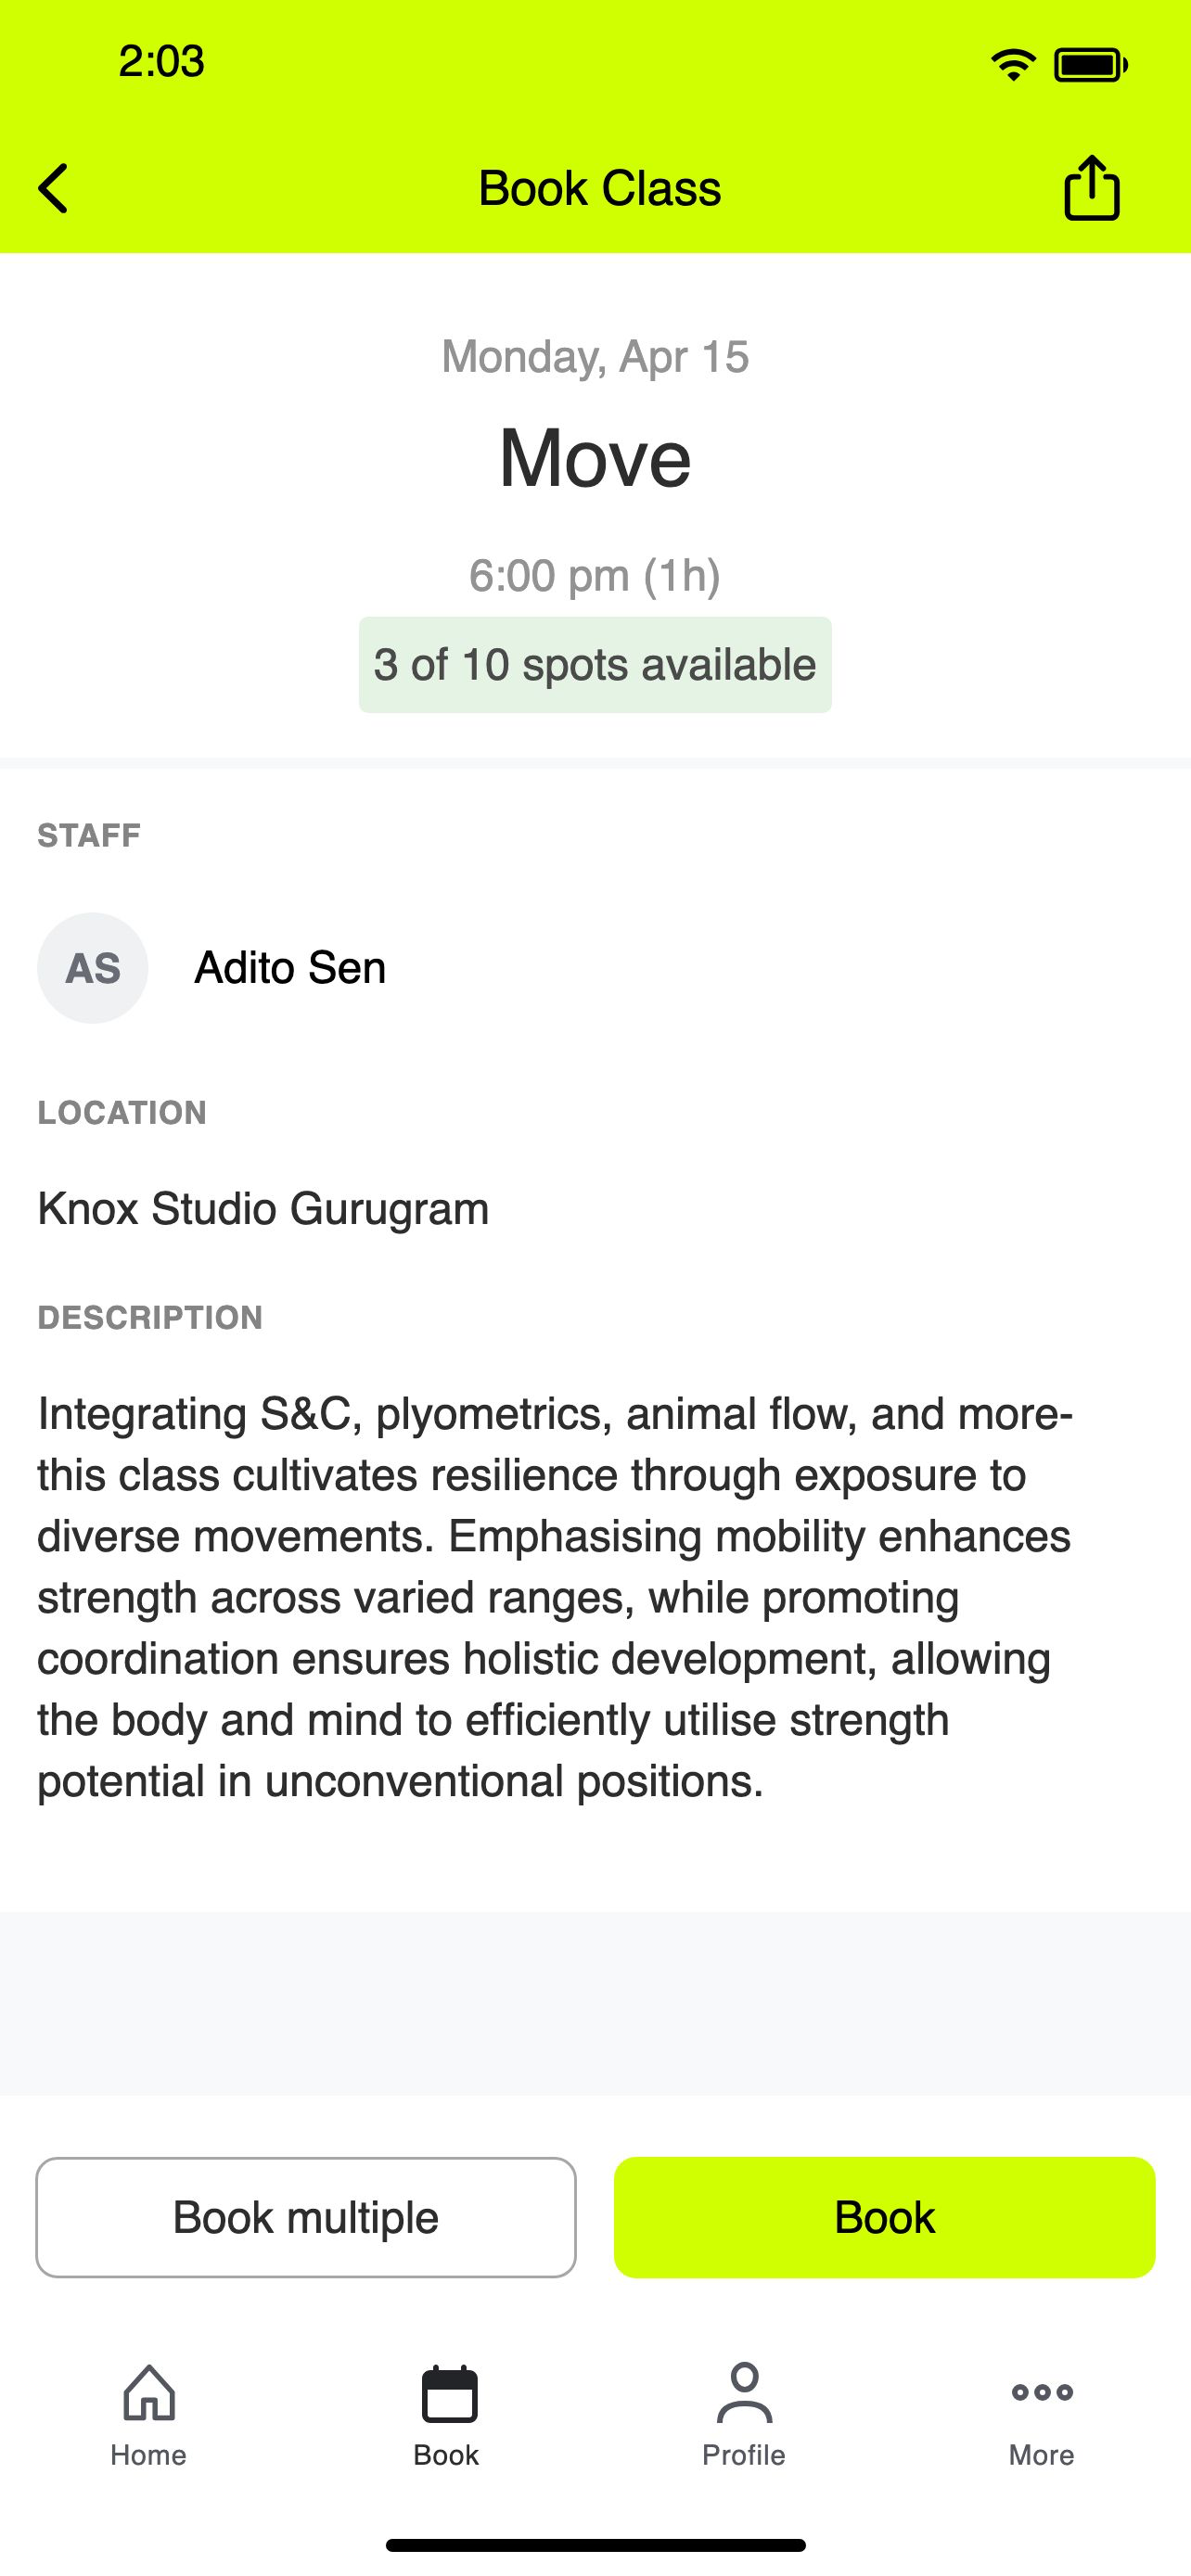
Task: Tap the Move class title
Action: point(595,458)
